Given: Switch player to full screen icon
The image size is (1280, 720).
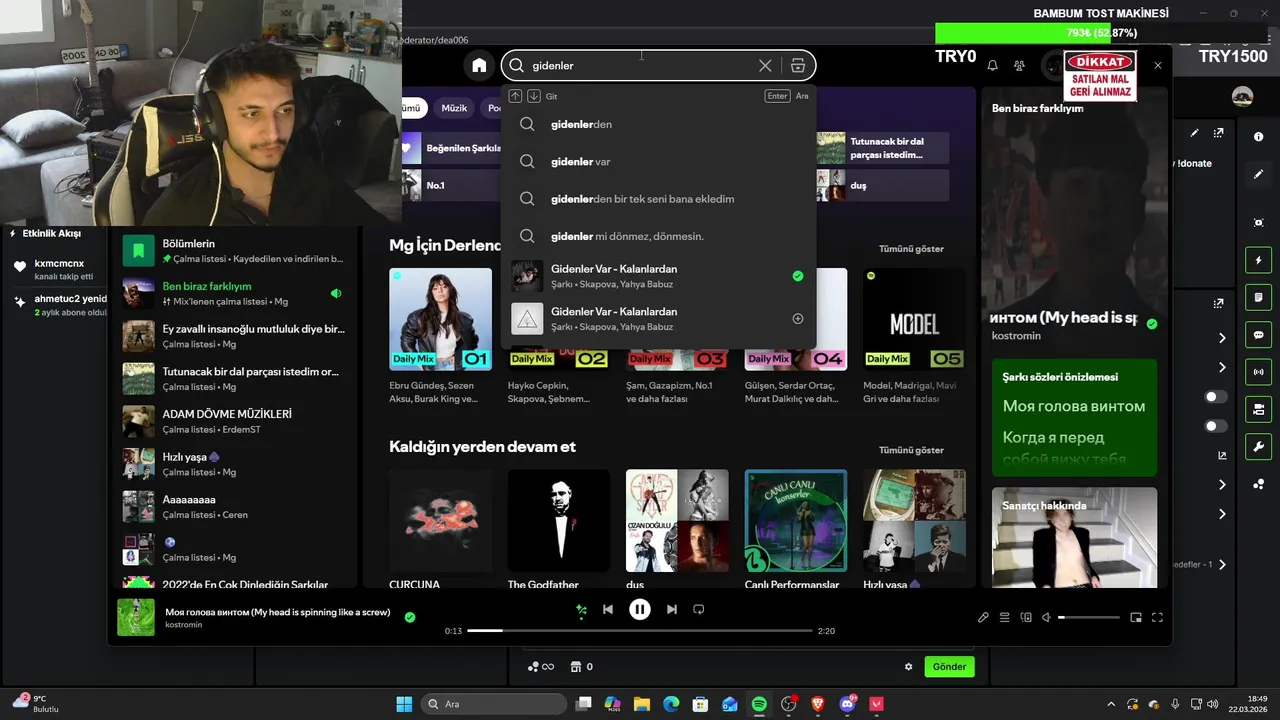Looking at the screenshot, I should (1158, 618).
